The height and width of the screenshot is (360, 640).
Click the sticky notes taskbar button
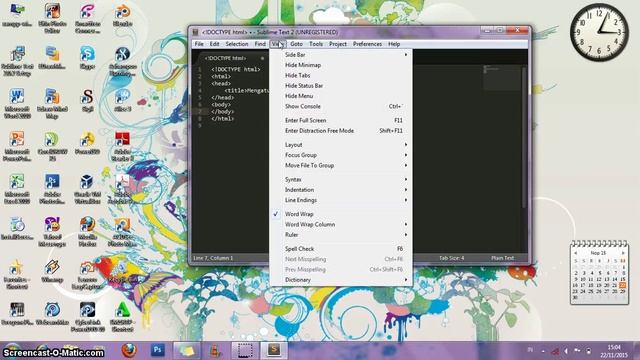click(x=186, y=350)
